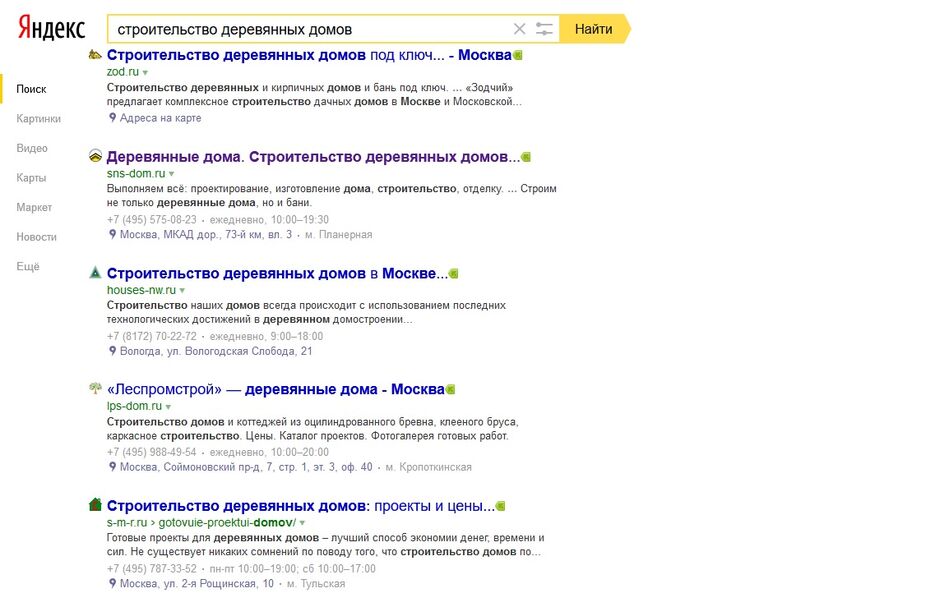Open result Деревянные дома. Строительство деревянных домов
935x593 pixels.
313,157
